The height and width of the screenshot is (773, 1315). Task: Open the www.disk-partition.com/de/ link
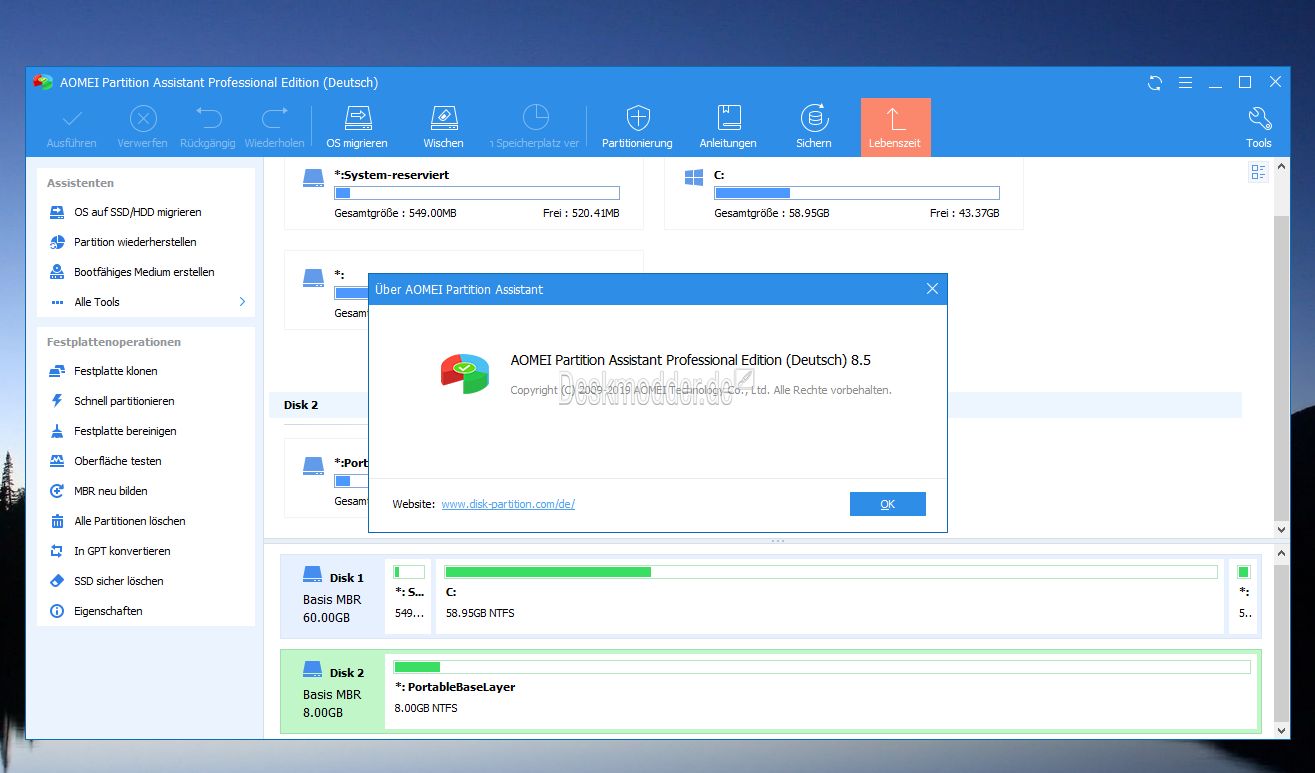(x=508, y=504)
